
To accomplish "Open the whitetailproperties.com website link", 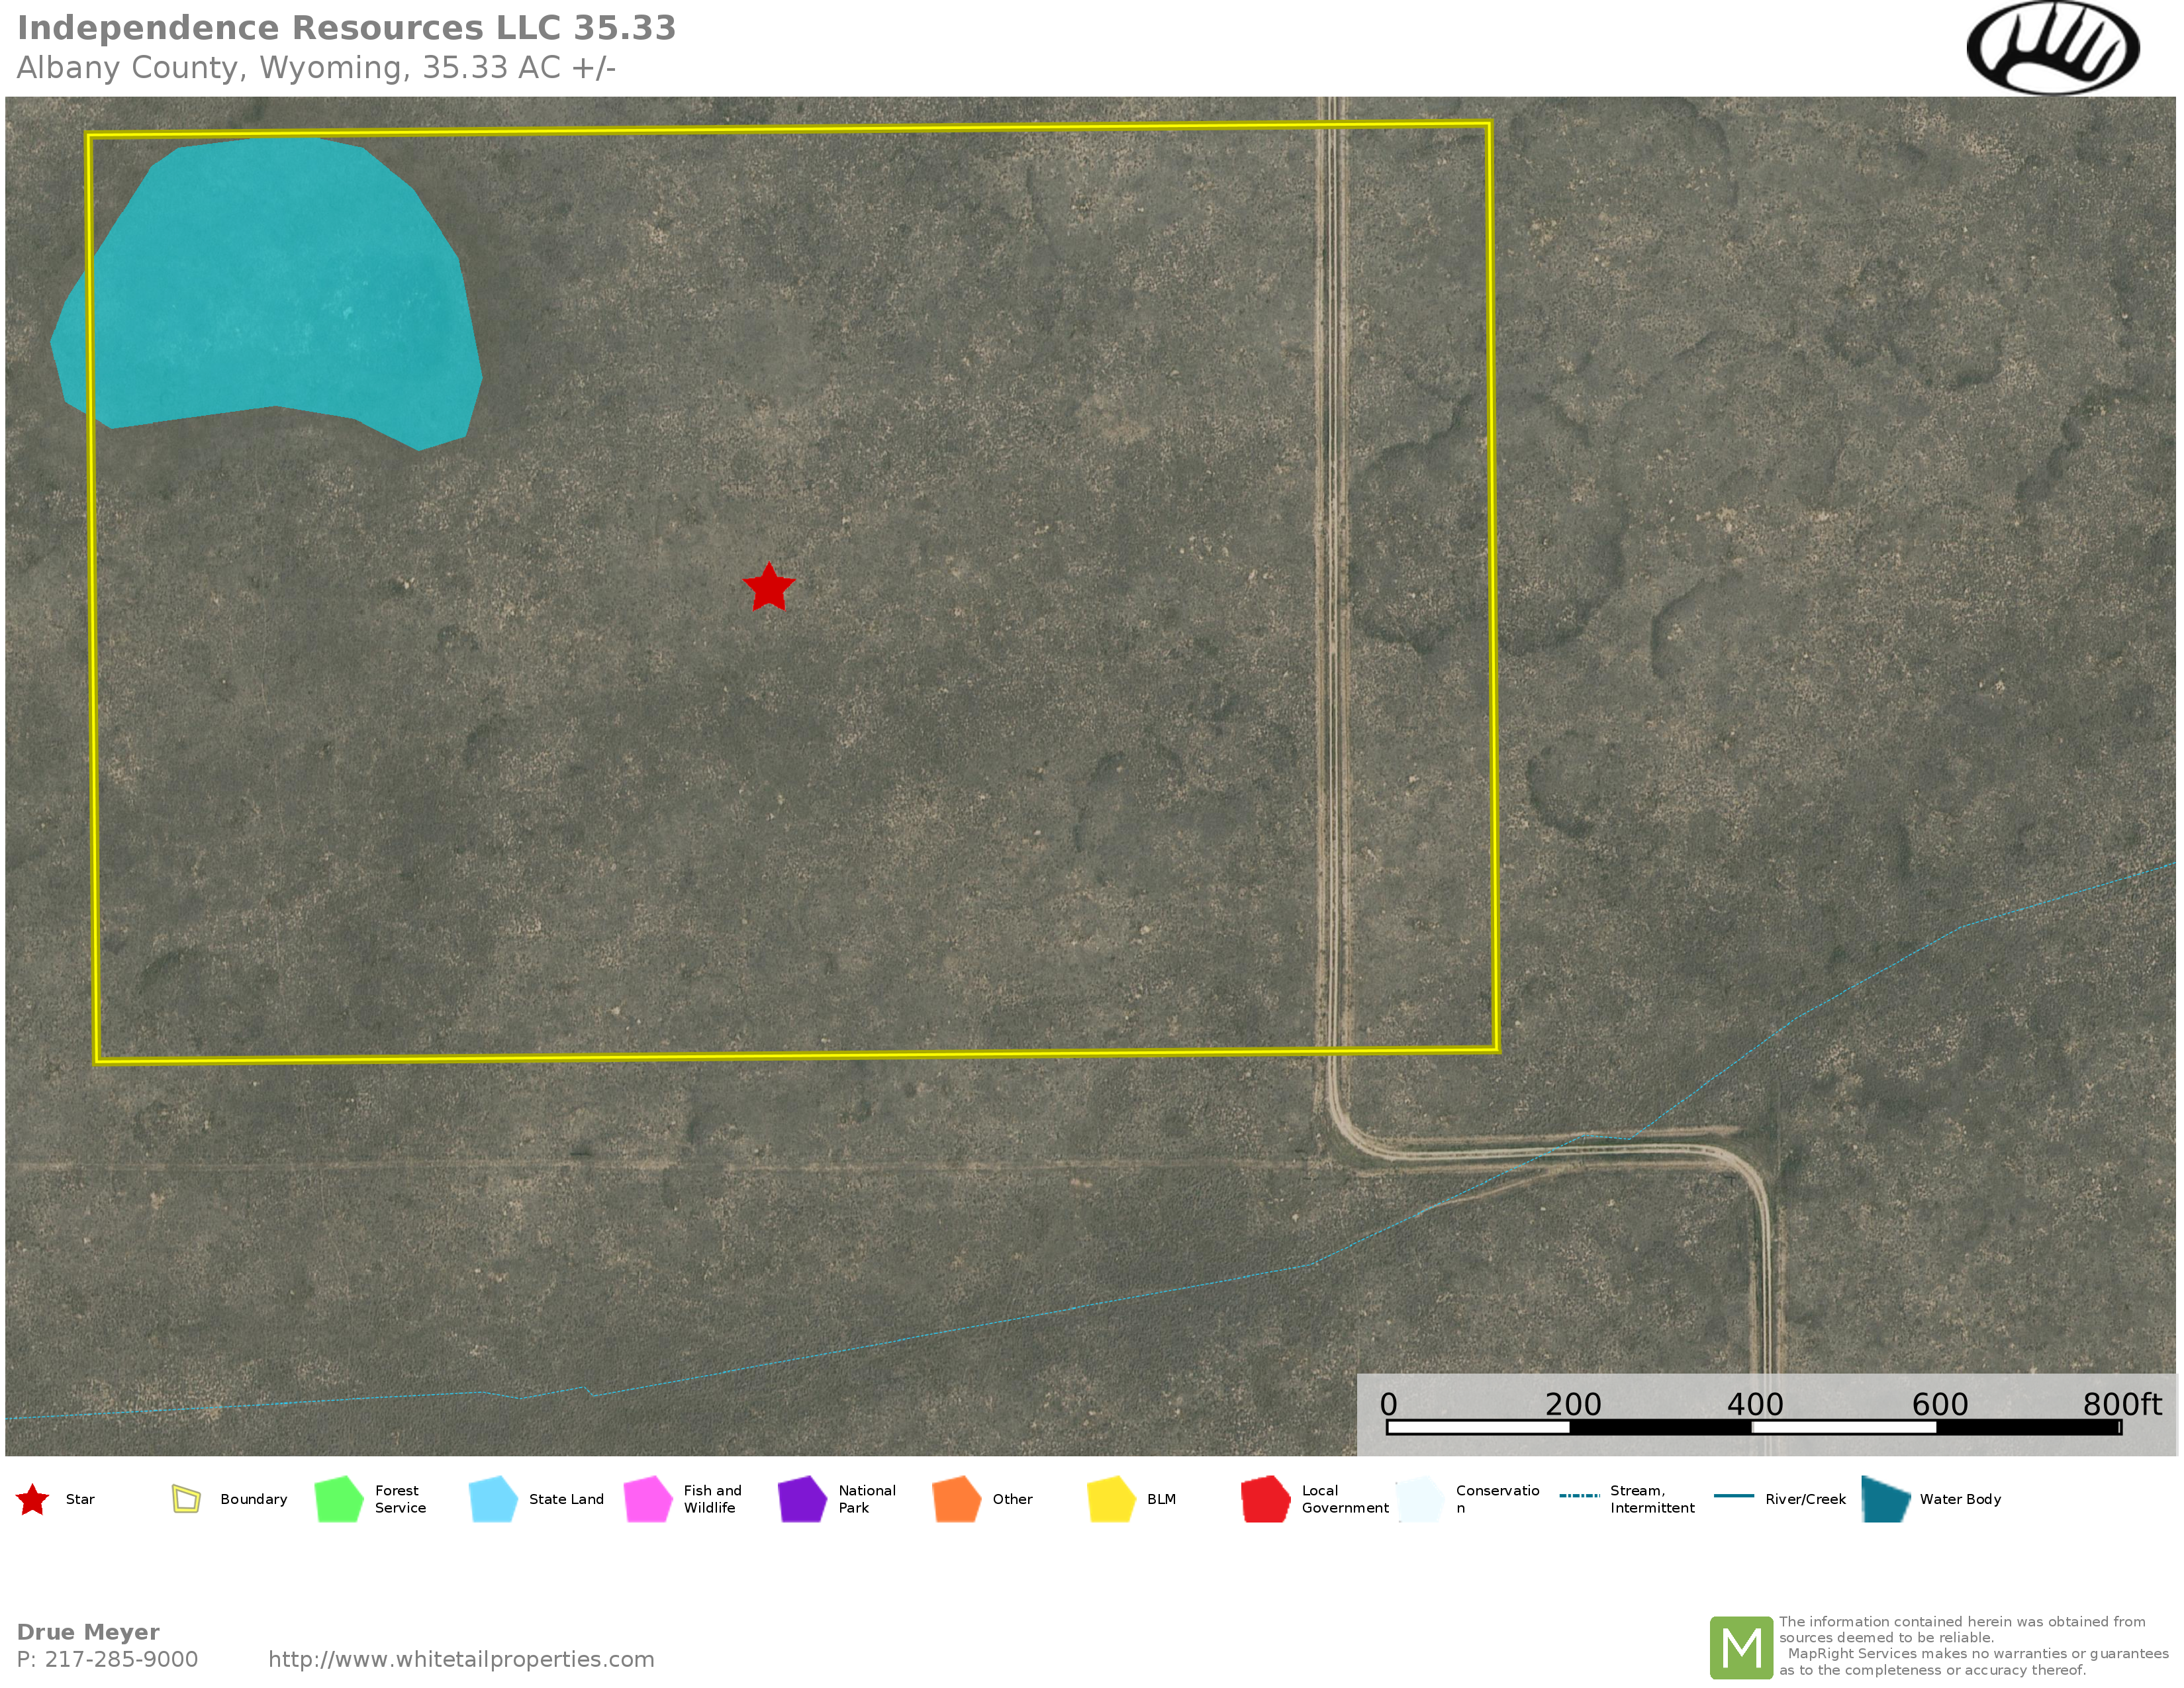I will (461, 1659).
